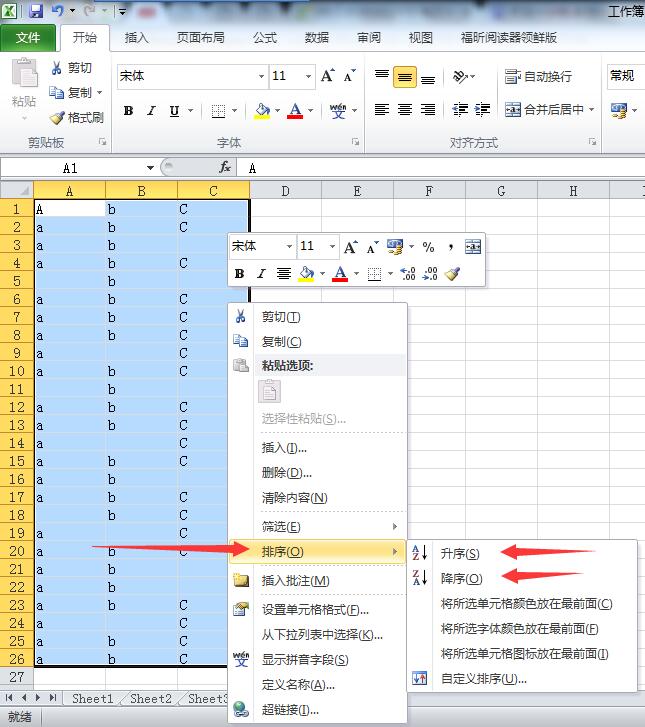Toggle ribbon align text left
The width and height of the screenshot is (645, 727).
pyautogui.click(x=382, y=109)
